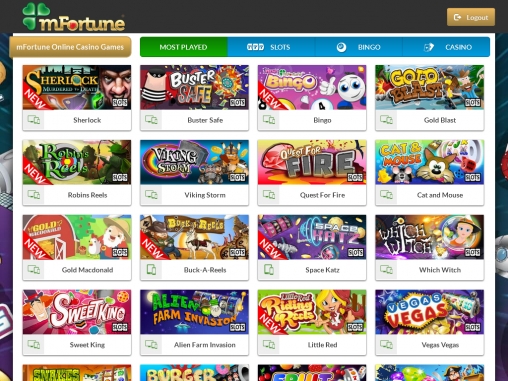Click the device icon beside Quest For Fire
The image size is (508, 381).
[269, 195]
